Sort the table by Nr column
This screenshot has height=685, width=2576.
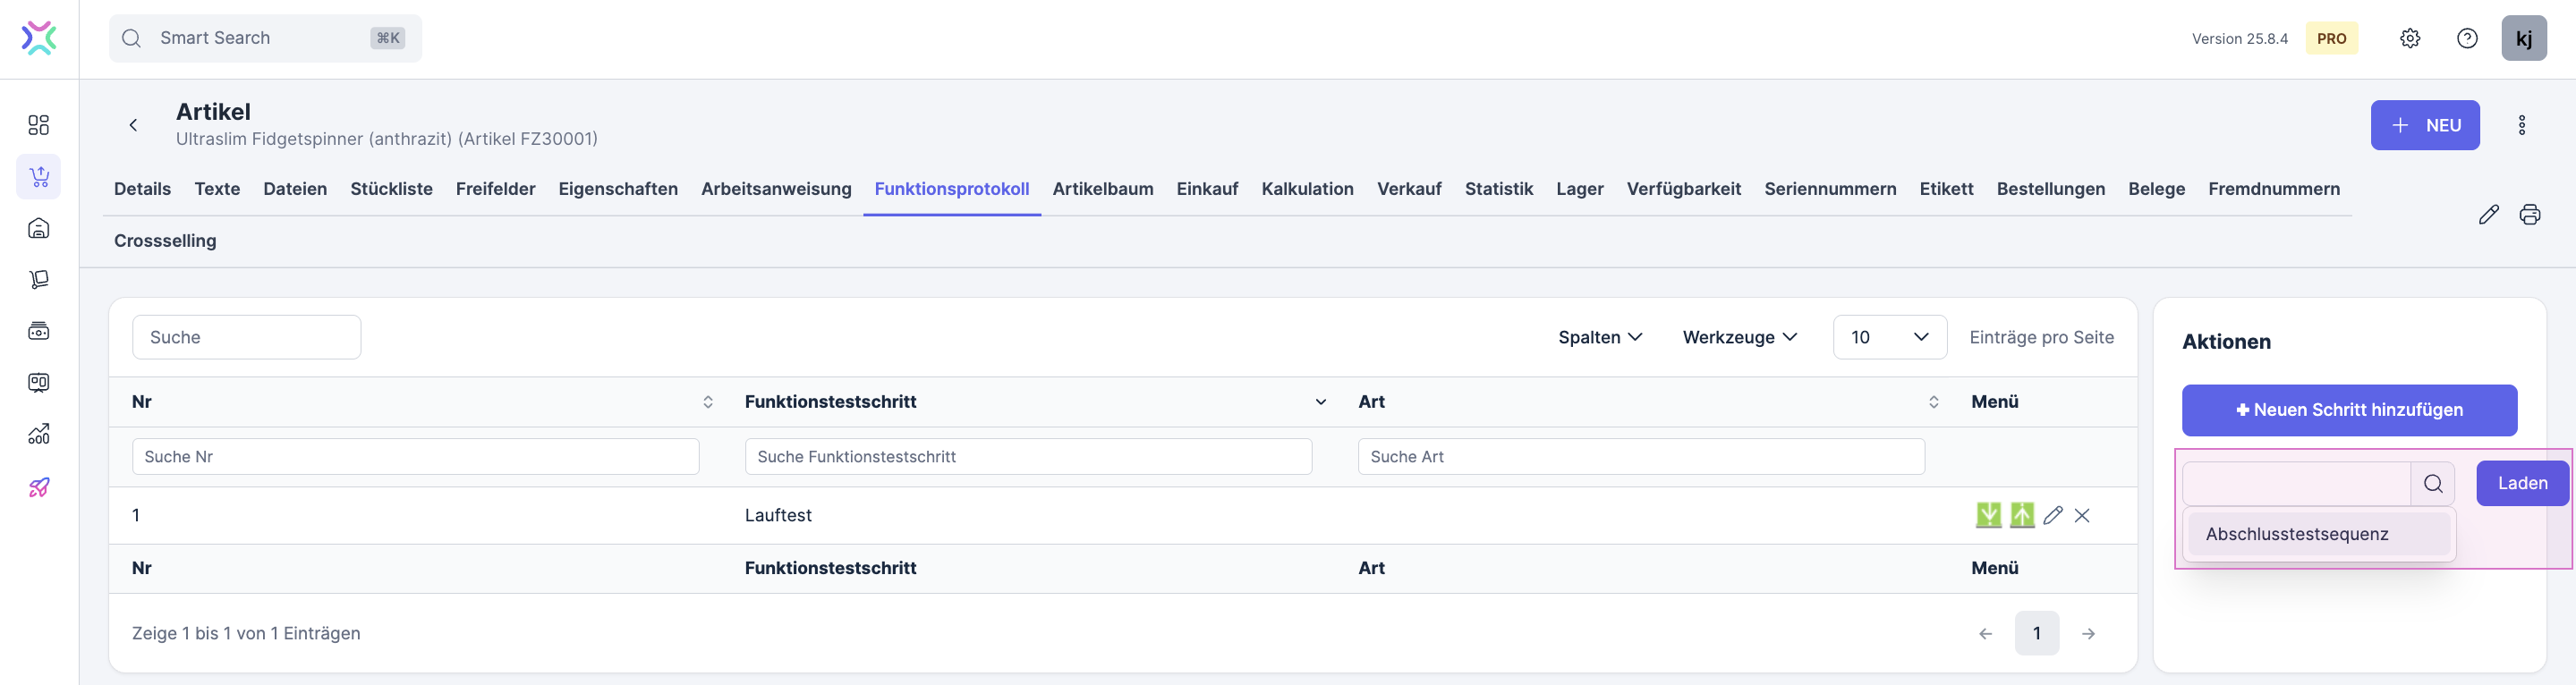coord(707,402)
